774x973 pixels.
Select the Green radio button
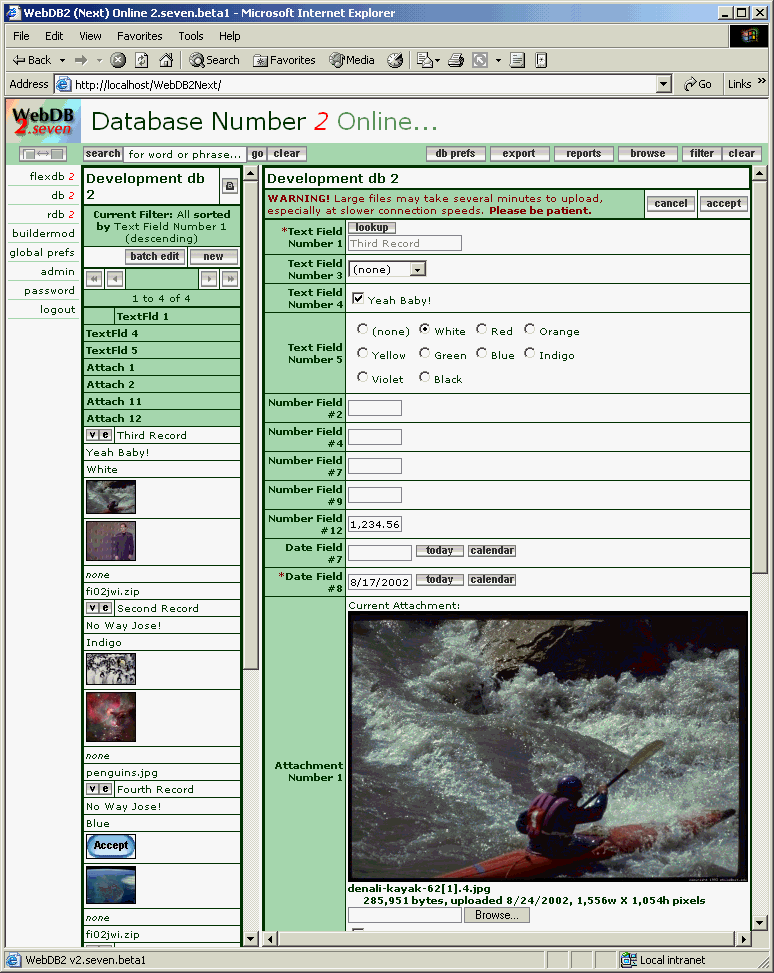425,353
